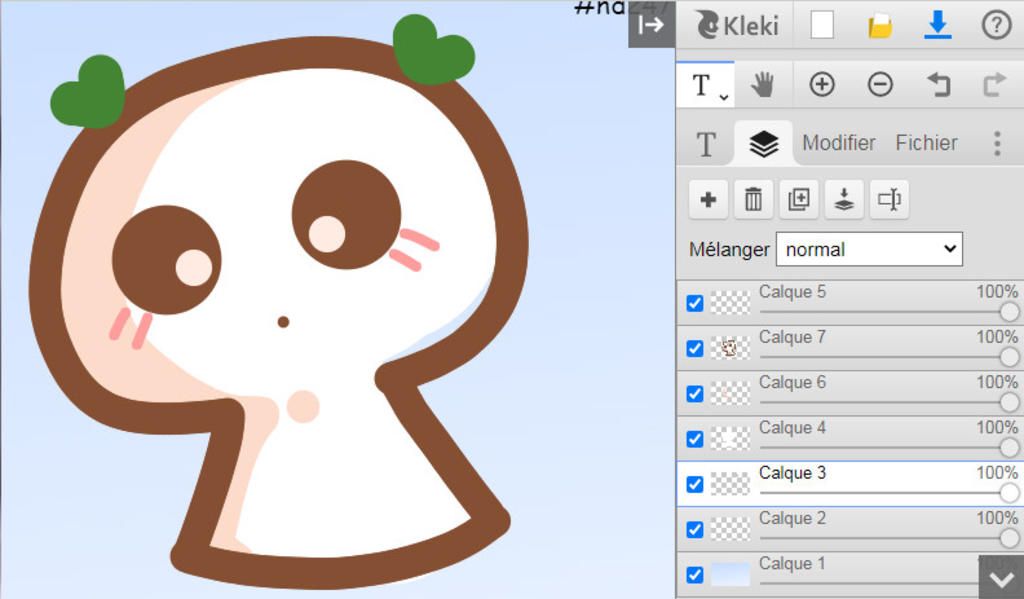The width and height of the screenshot is (1024, 599).
Task: Click the Calque 4 layer thumbnail
Action: click(730, 439)
